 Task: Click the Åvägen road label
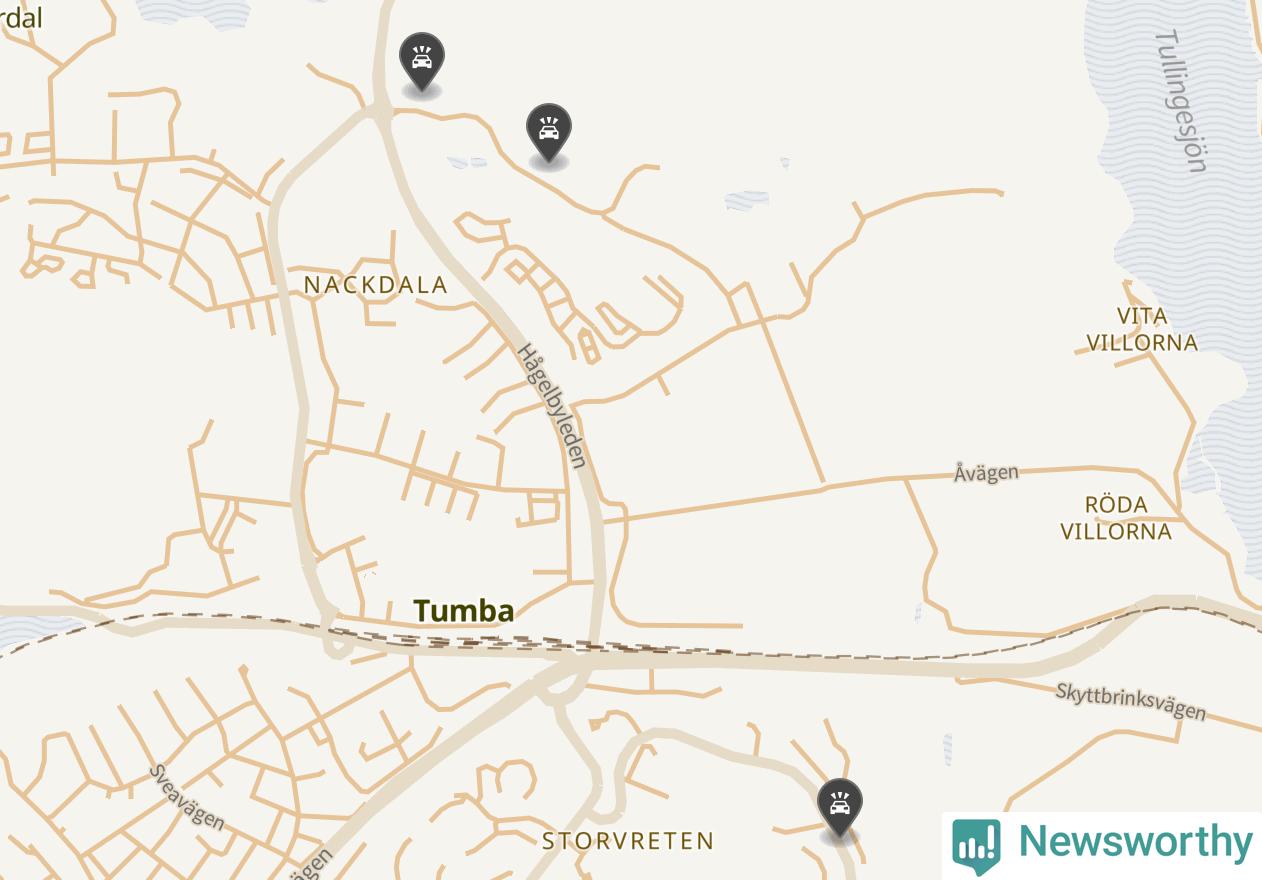(x=986, y=472)
